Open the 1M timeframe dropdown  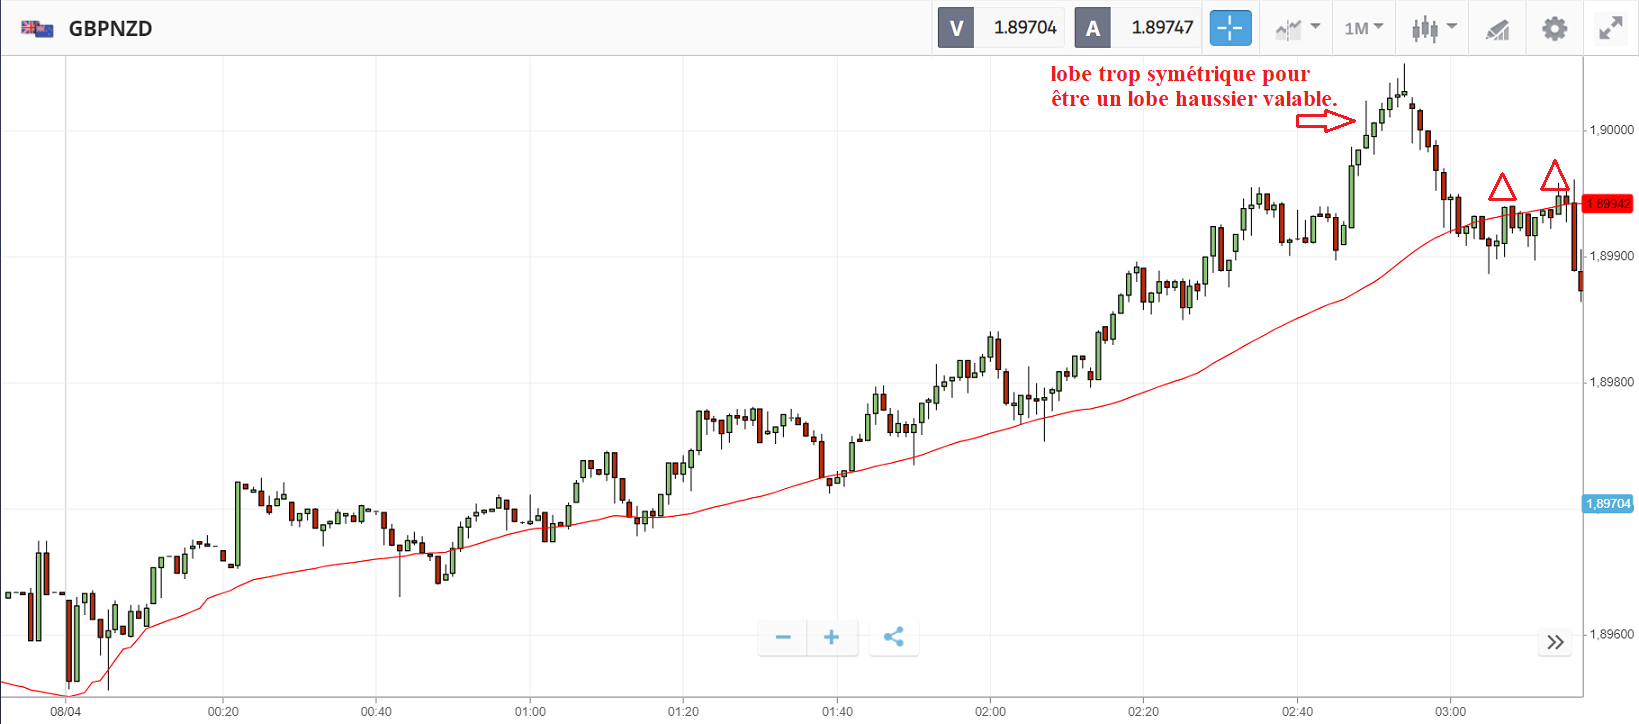point(1363,28)
